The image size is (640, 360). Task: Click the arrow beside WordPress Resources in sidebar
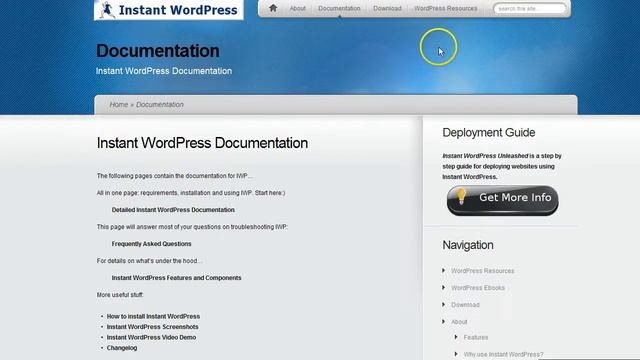tap(444, 270)
